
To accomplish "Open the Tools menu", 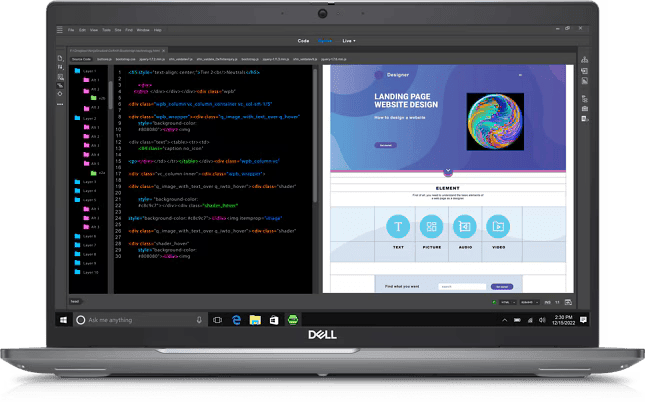I will (x=106, y=30).
